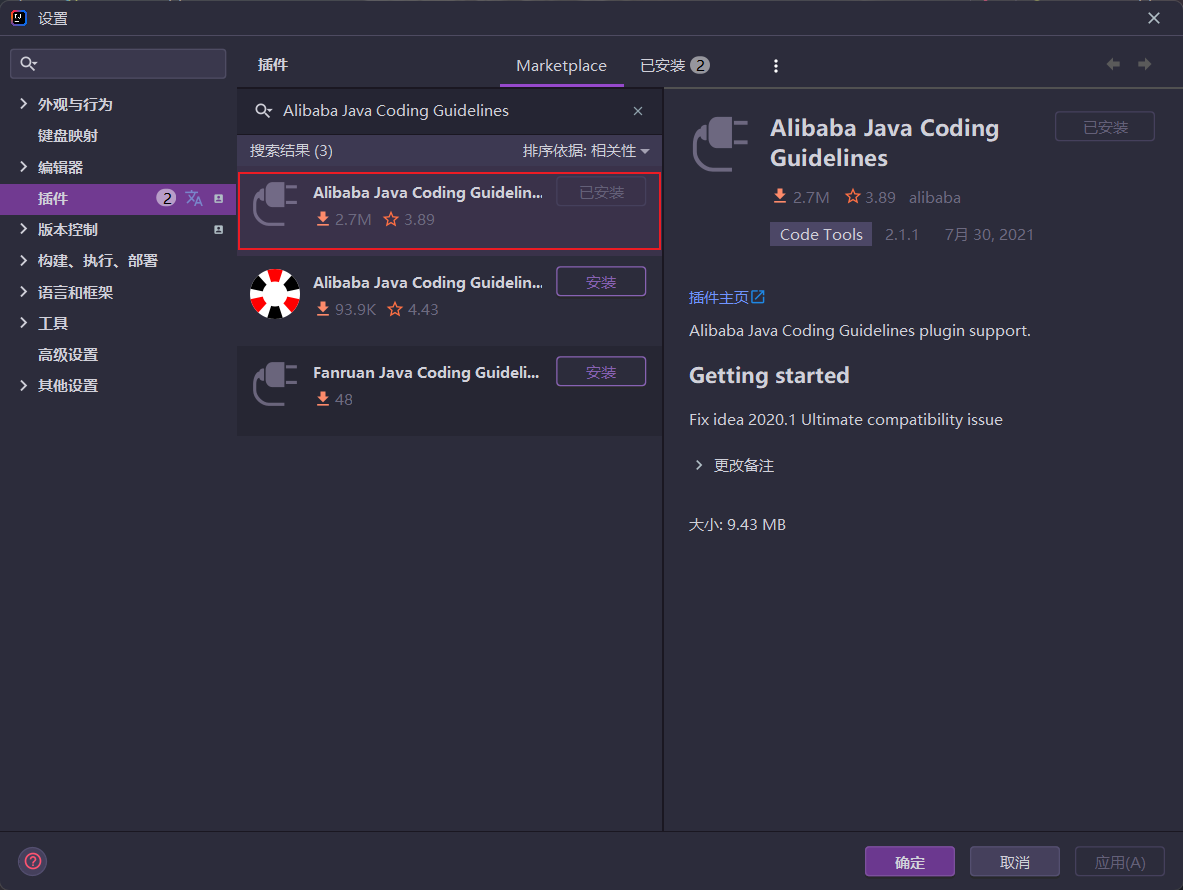Click the 已安装 button in details pane
This screenshot has height=890, width=1183.
(1105, 127)
